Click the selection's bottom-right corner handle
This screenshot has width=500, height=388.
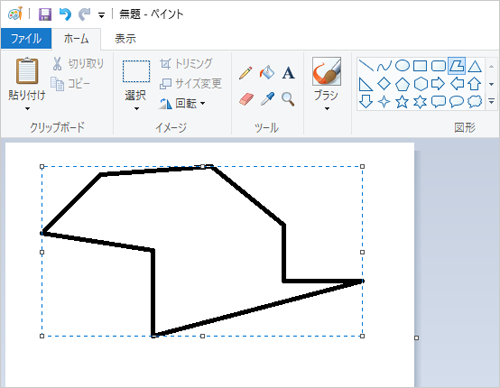(x=362, y=336)
